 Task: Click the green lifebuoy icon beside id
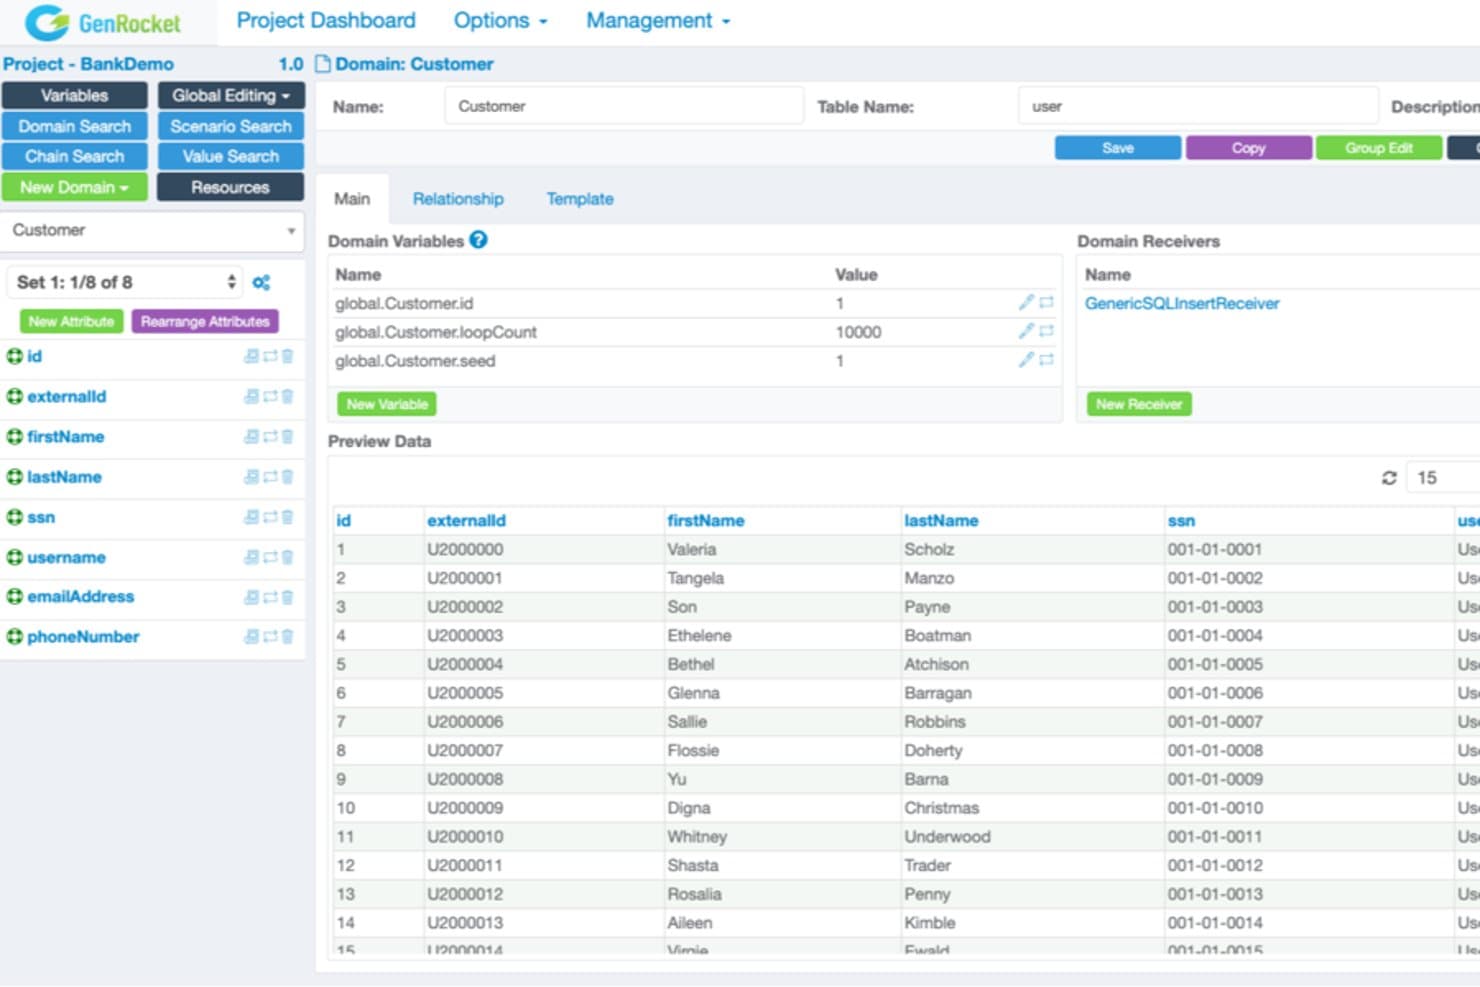tap(14, 356)
